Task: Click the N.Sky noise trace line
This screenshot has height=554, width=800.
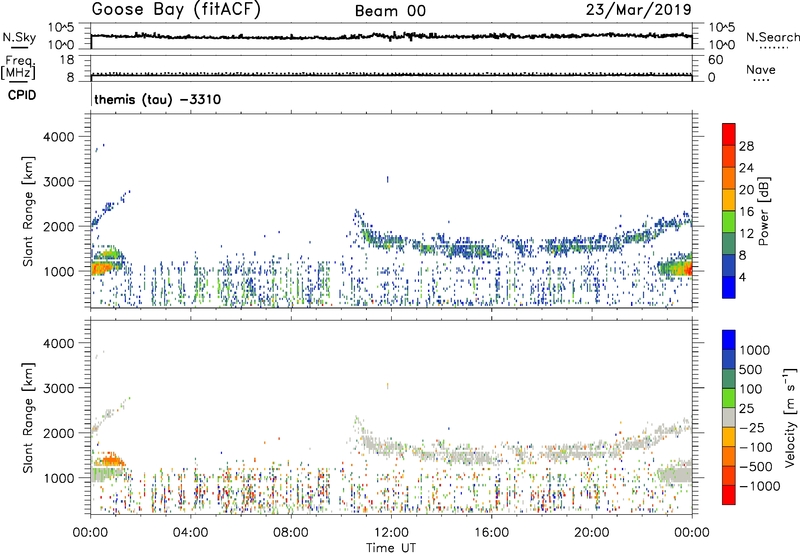Action: 391,36
